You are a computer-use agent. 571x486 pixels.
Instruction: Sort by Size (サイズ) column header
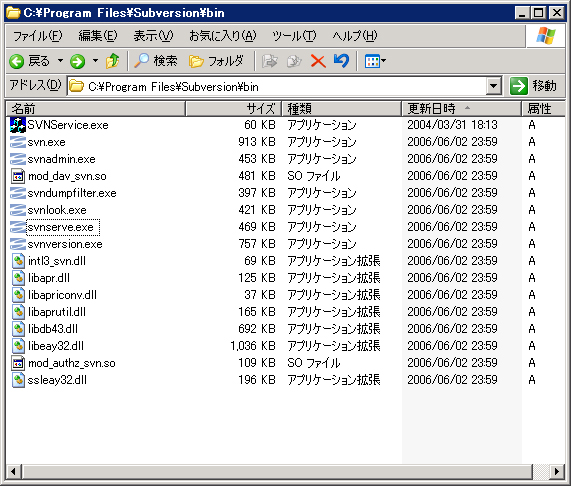[x=233, y=108]
